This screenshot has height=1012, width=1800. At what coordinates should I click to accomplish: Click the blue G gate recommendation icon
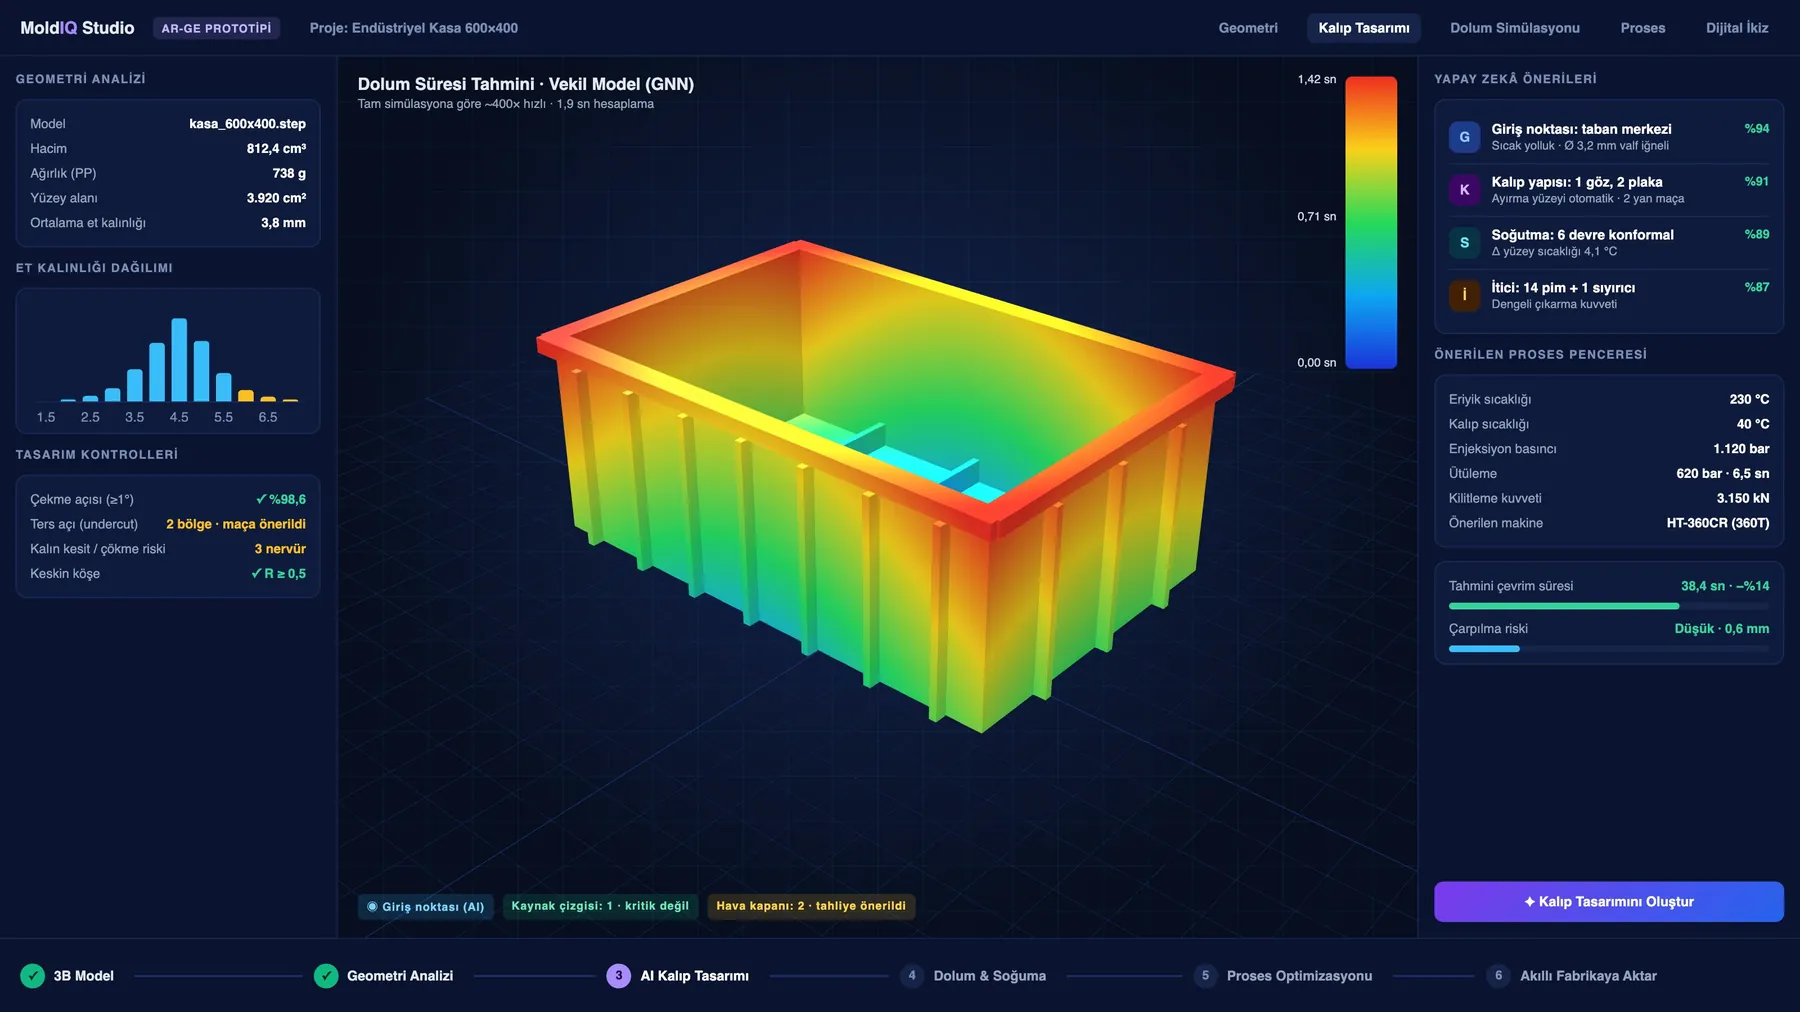point(1464,137)
